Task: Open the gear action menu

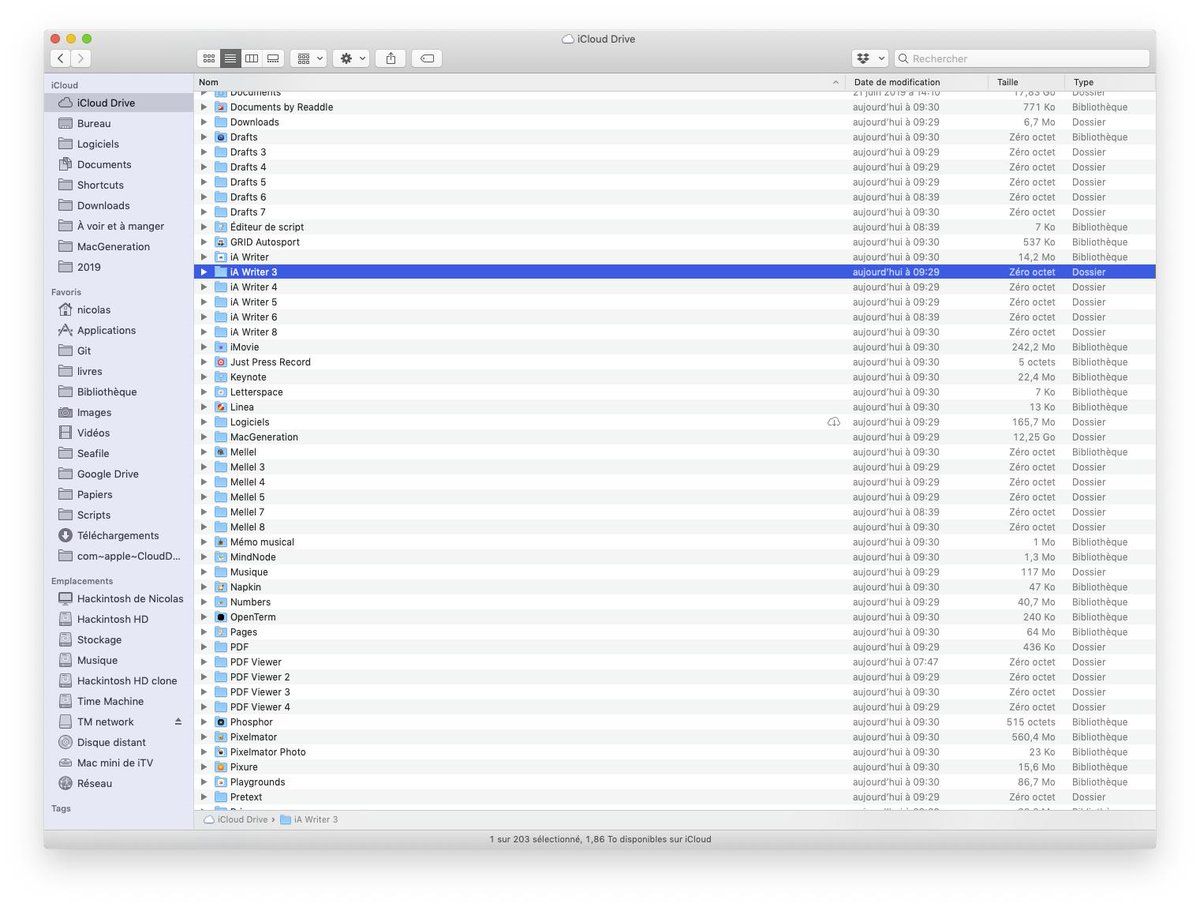Action: click(x=352, y=59)
